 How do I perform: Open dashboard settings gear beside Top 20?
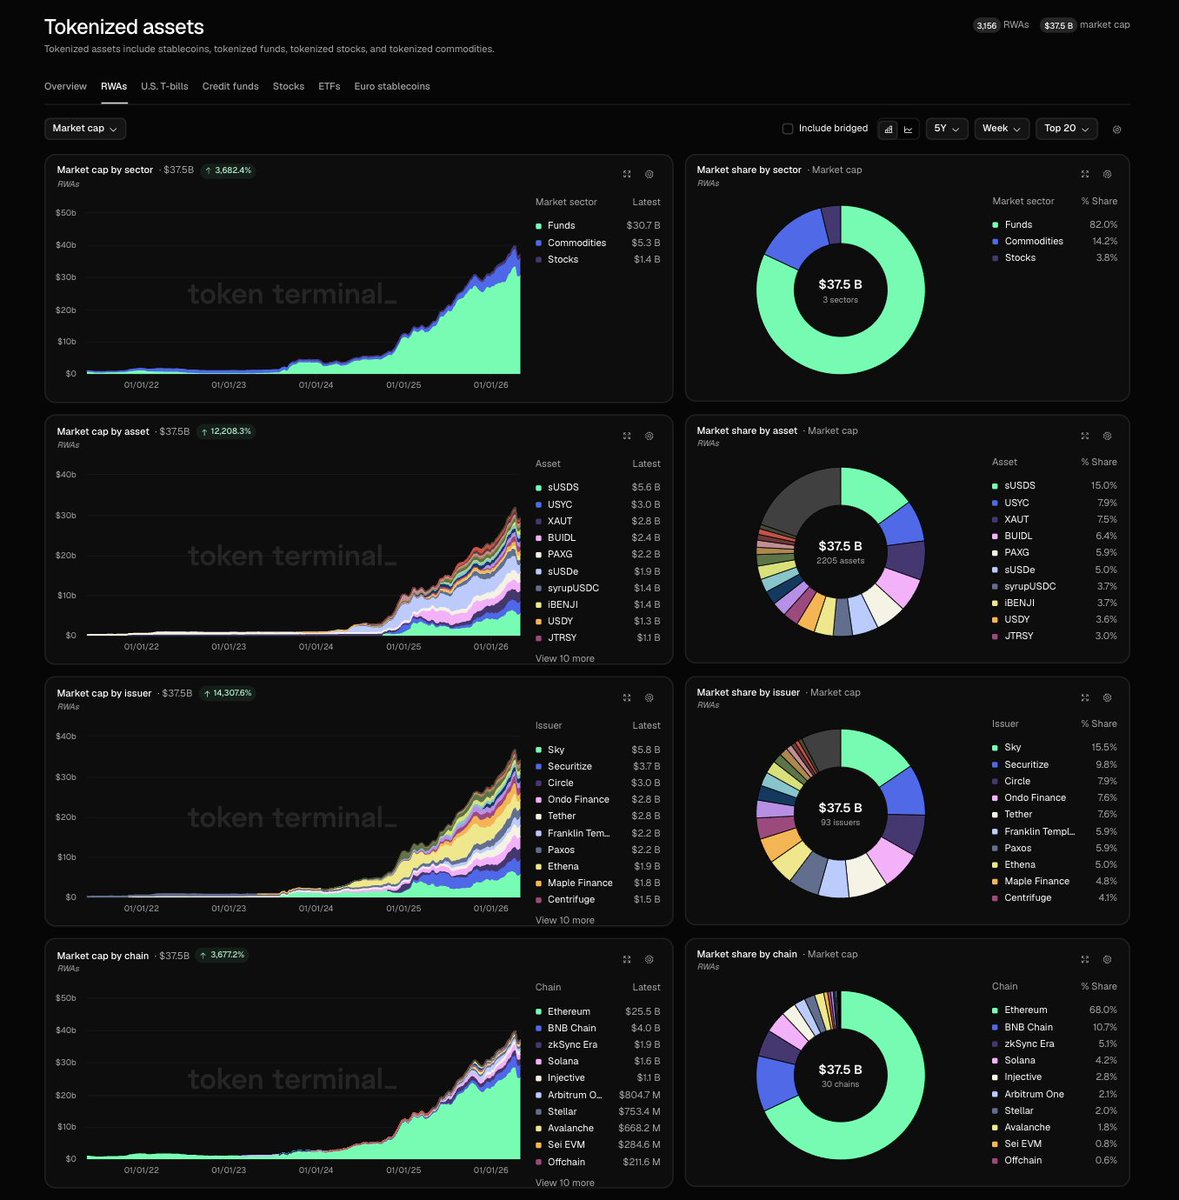1117,130
